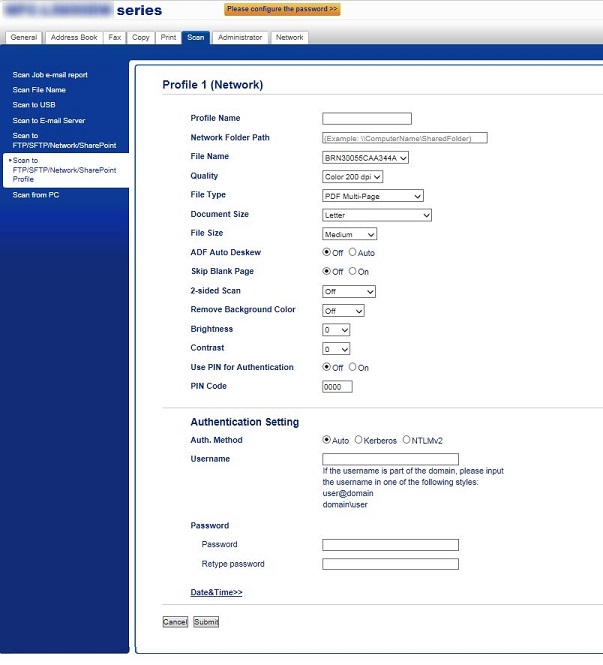Turn Skip Blank Page On
603x665 pixels.
352,272
